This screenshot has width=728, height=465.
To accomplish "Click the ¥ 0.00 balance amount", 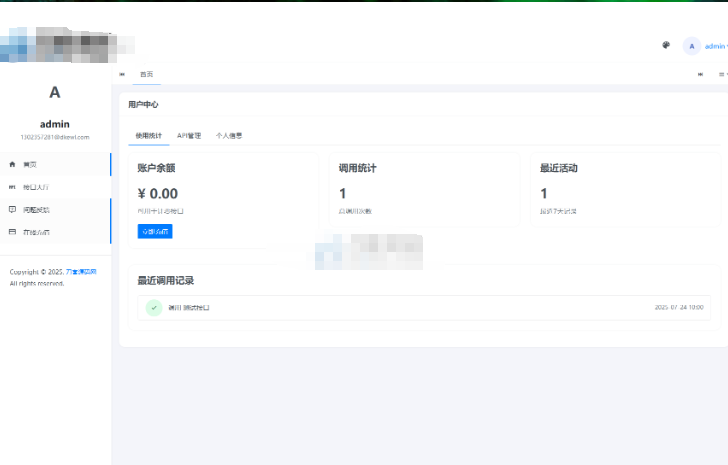I will (x=158, y=194).
